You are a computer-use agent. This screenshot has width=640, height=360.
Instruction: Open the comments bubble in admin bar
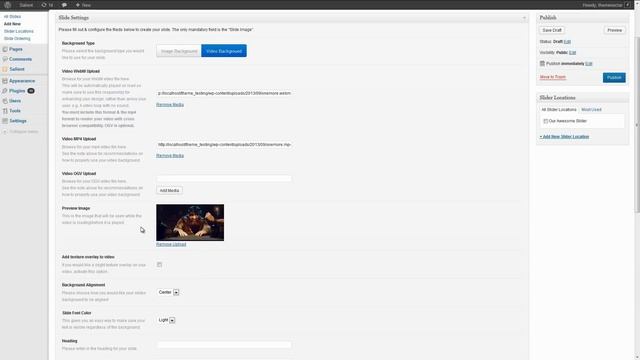click(64, 5)
